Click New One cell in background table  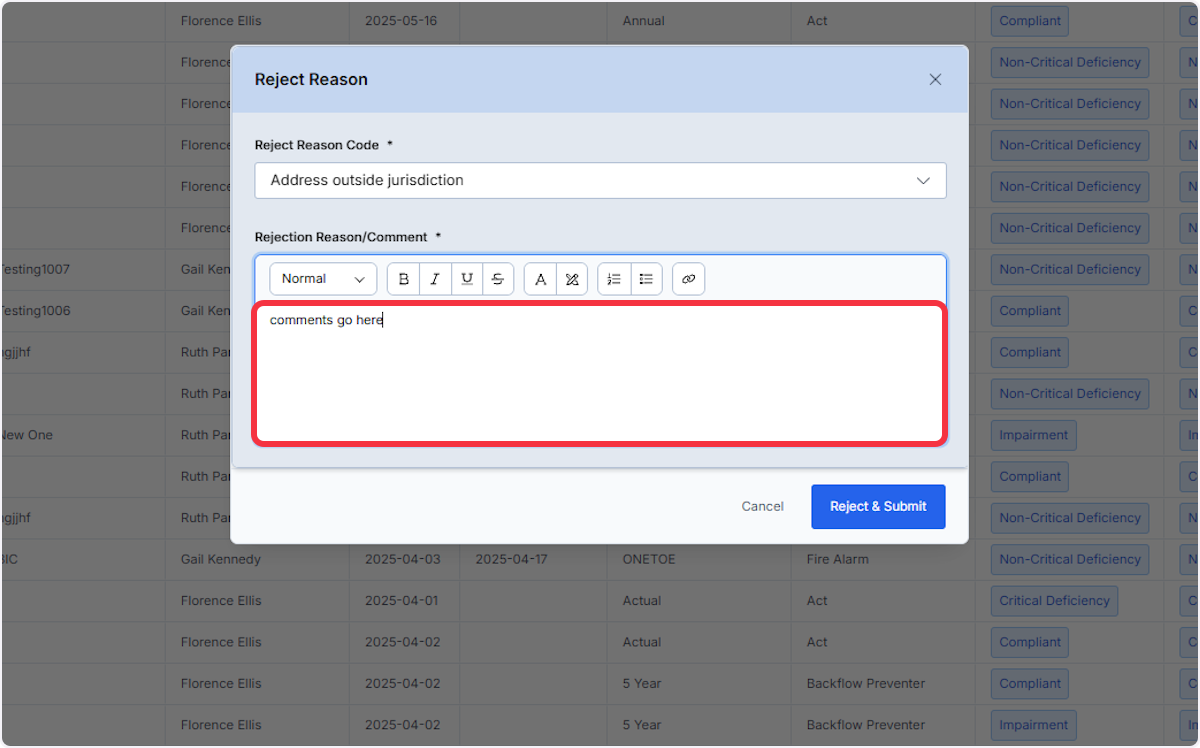[x=27, y=435]
